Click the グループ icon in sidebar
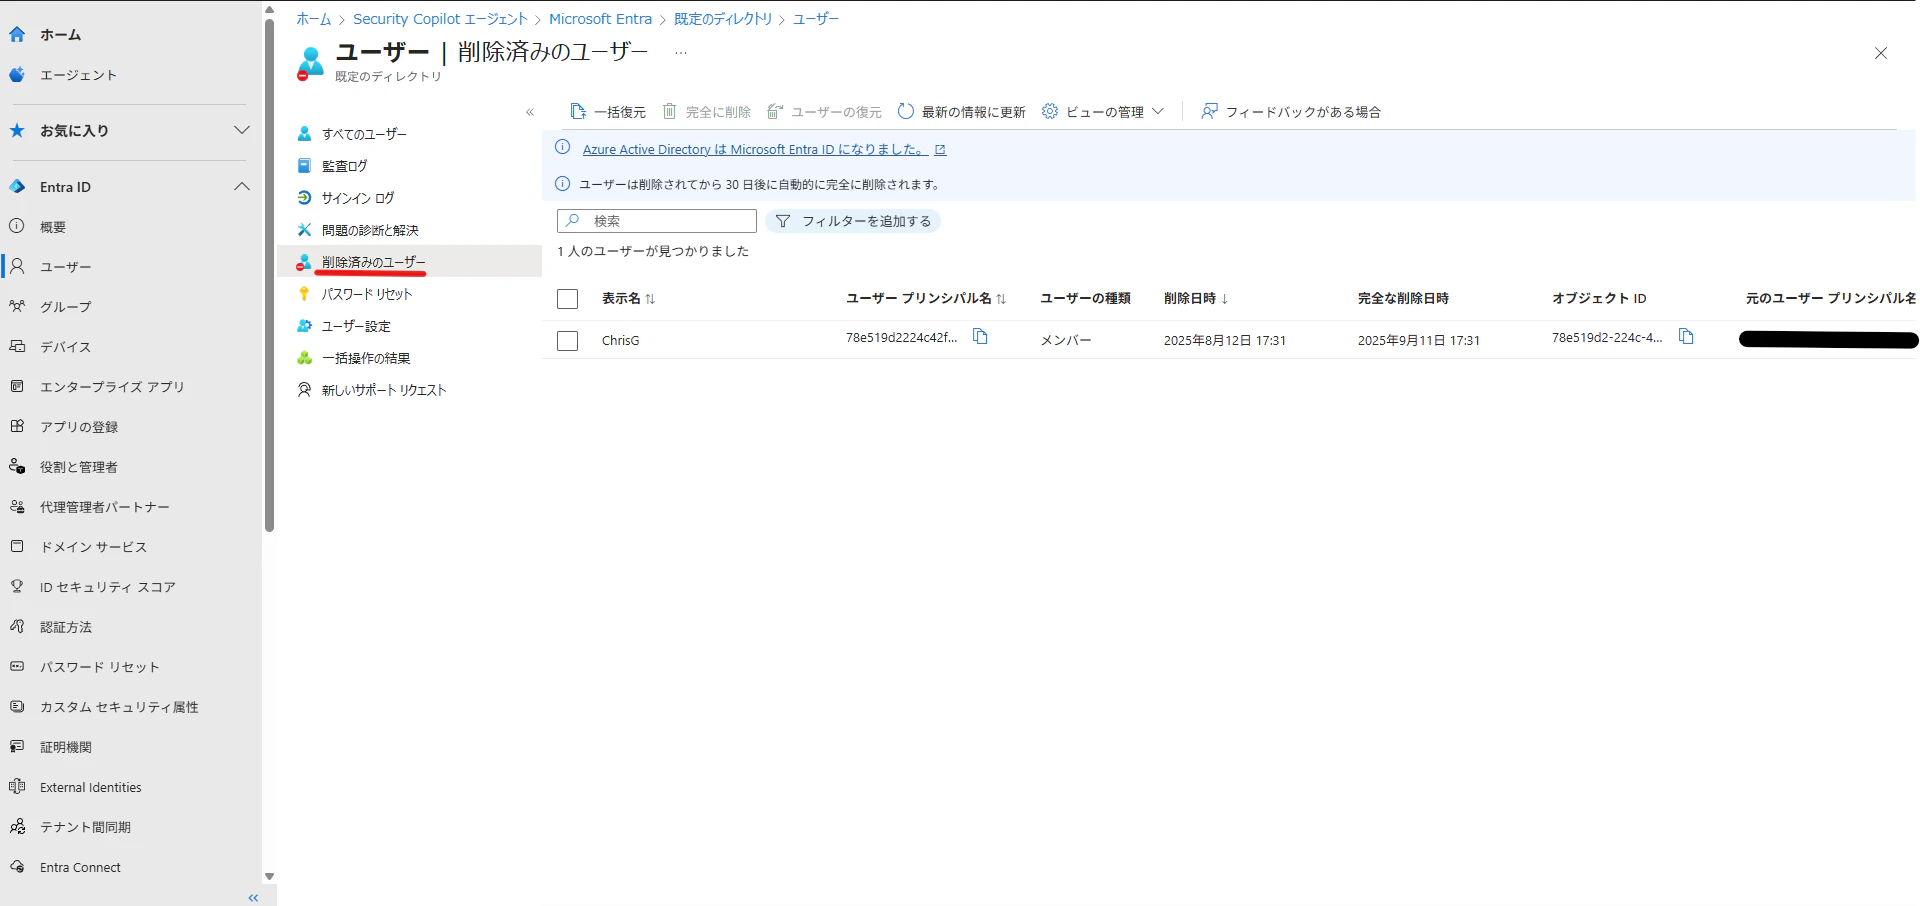The height and width of the screenshot is (906, 1920). (x=17, y=306)
